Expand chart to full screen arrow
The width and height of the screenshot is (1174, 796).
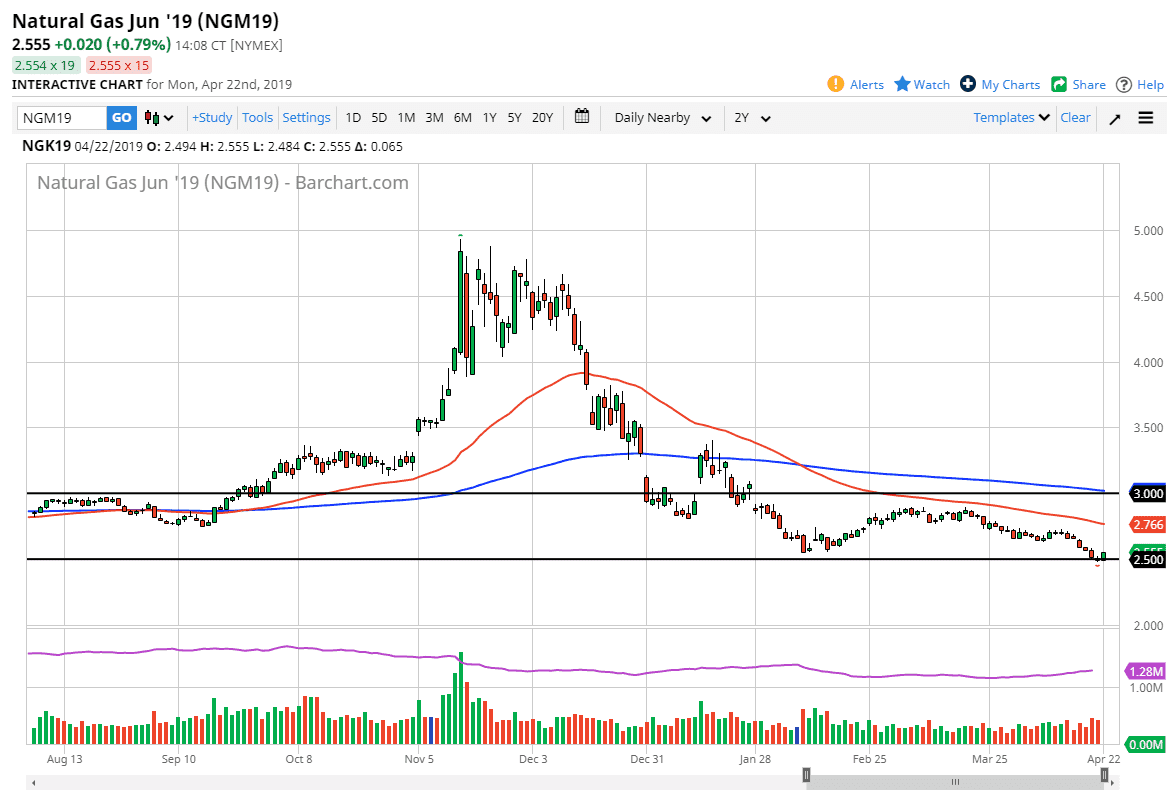1115,118
